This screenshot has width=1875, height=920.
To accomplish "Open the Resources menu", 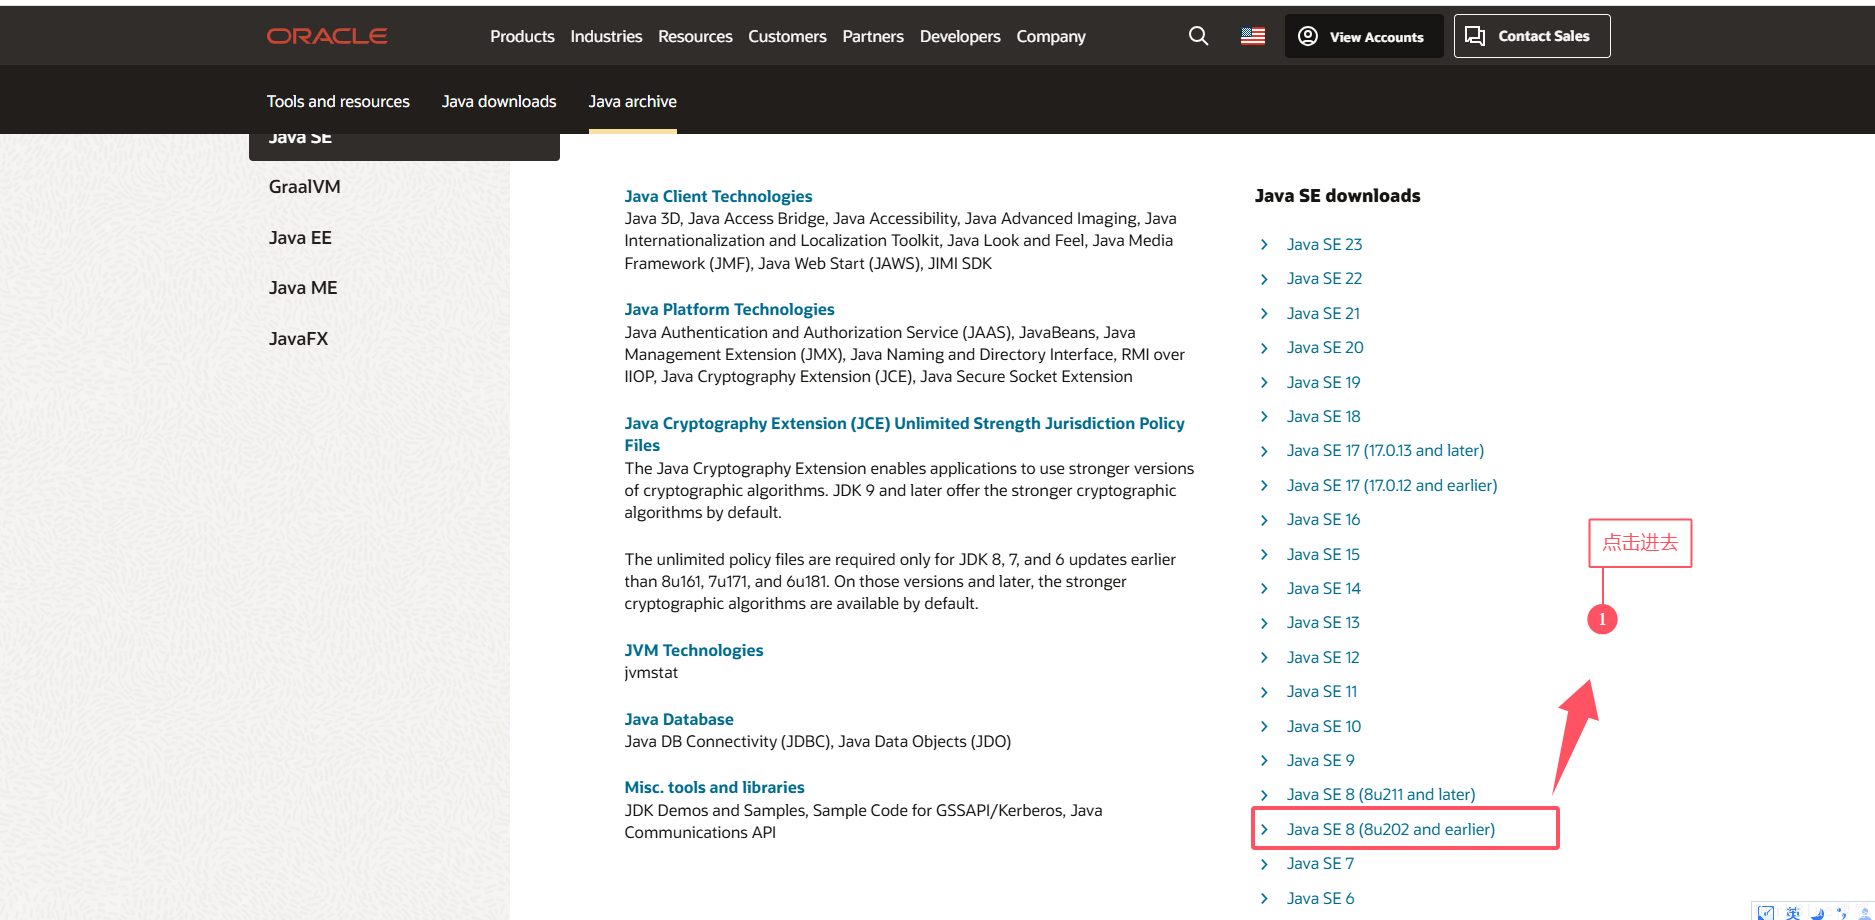I will tap(695, 36).
